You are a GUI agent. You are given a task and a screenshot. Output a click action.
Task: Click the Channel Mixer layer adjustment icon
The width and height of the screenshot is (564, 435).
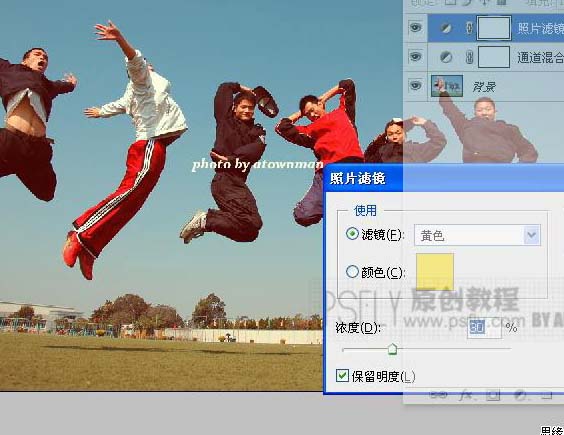point(446,57)
